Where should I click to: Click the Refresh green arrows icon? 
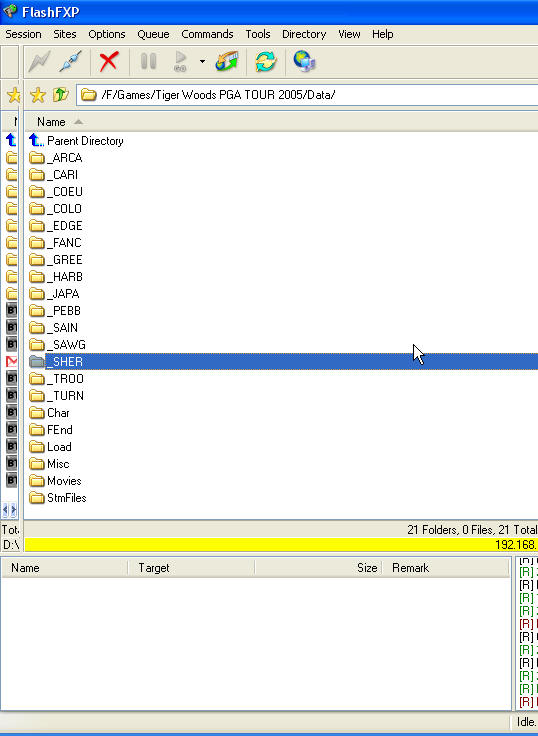pos(266,61)
